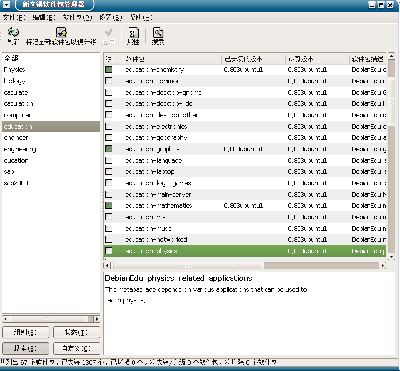The height and width of the screenshot is (371, 400).
Task: Click the package list vertical scrollbar up arrow
Action: (391, 56)
